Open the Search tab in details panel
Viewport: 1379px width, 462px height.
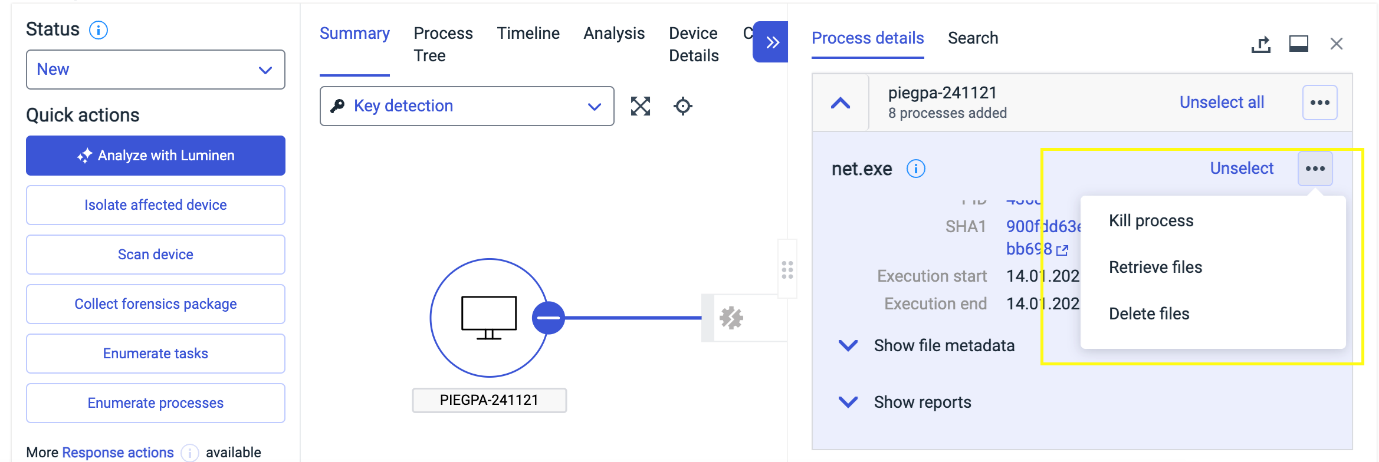973,38
